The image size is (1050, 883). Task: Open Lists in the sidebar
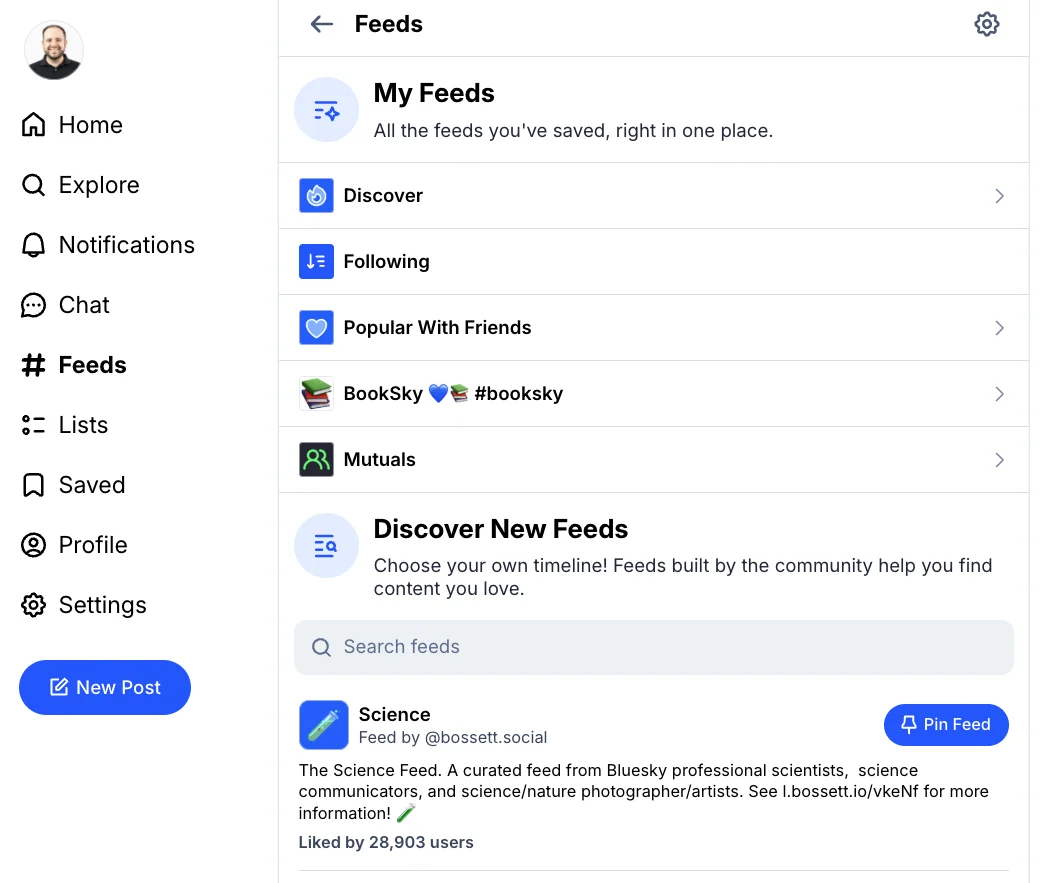(64, 425)
